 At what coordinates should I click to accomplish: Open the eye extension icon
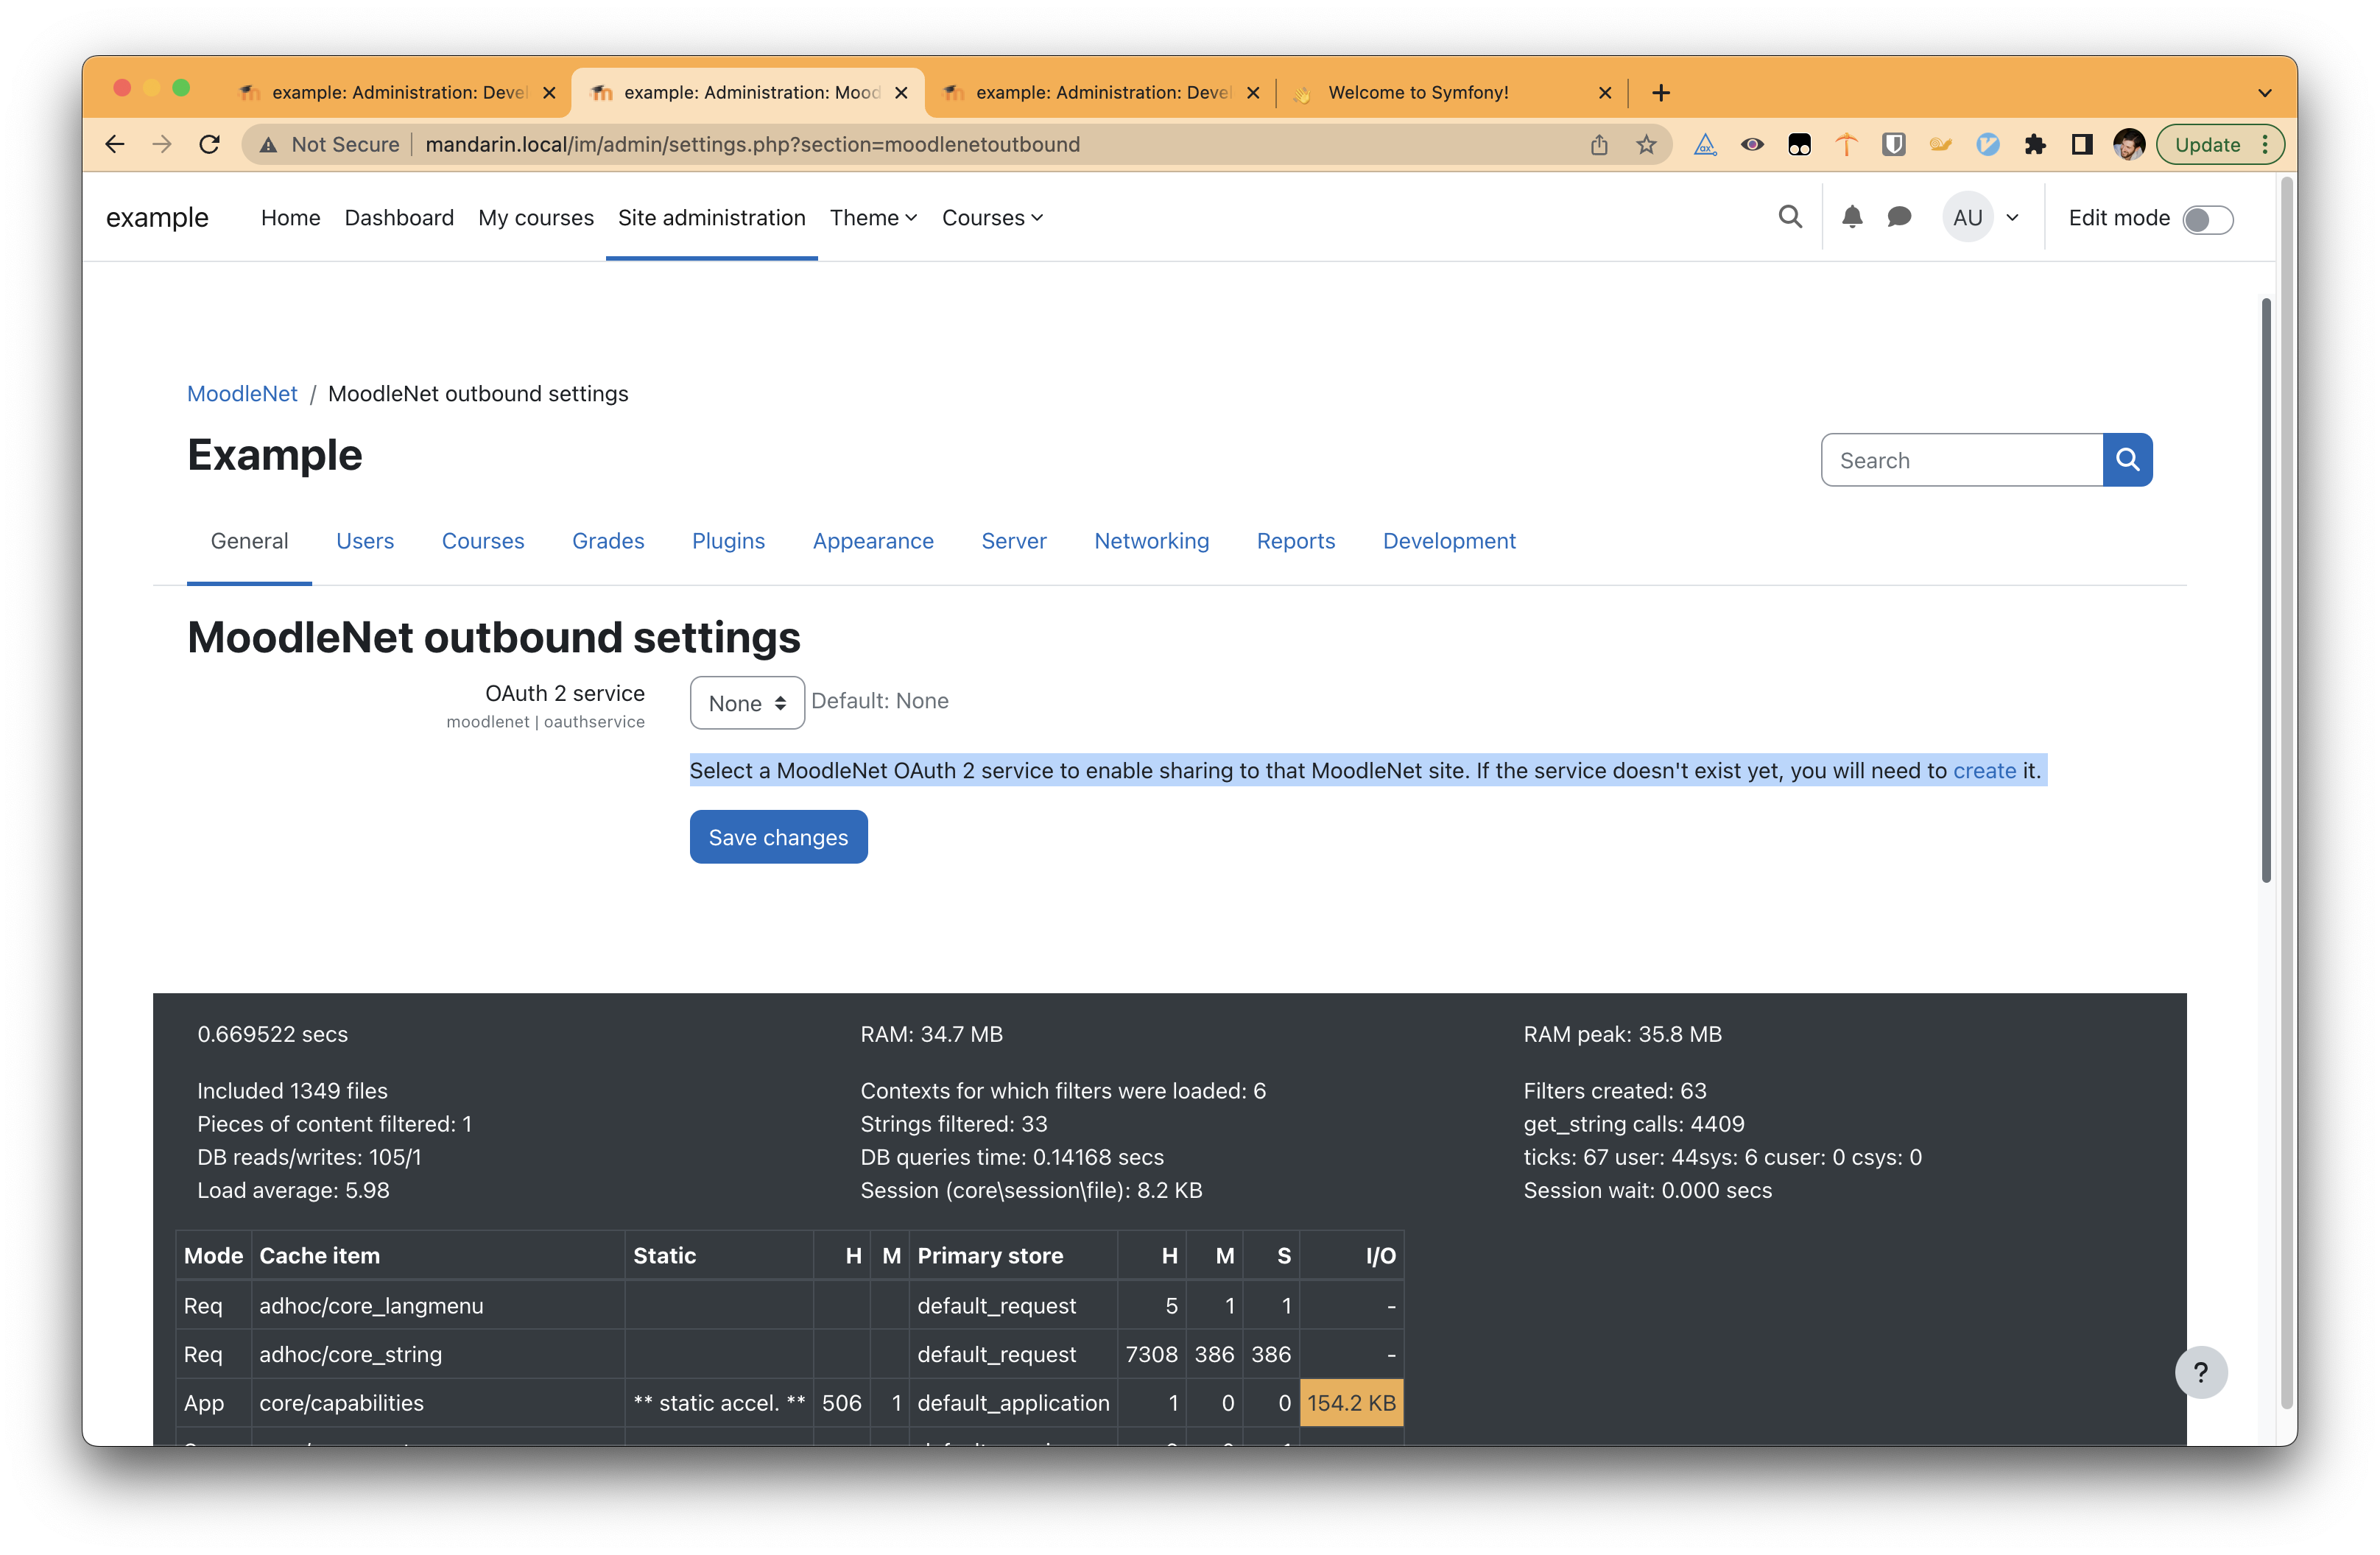pos(1752,144)
